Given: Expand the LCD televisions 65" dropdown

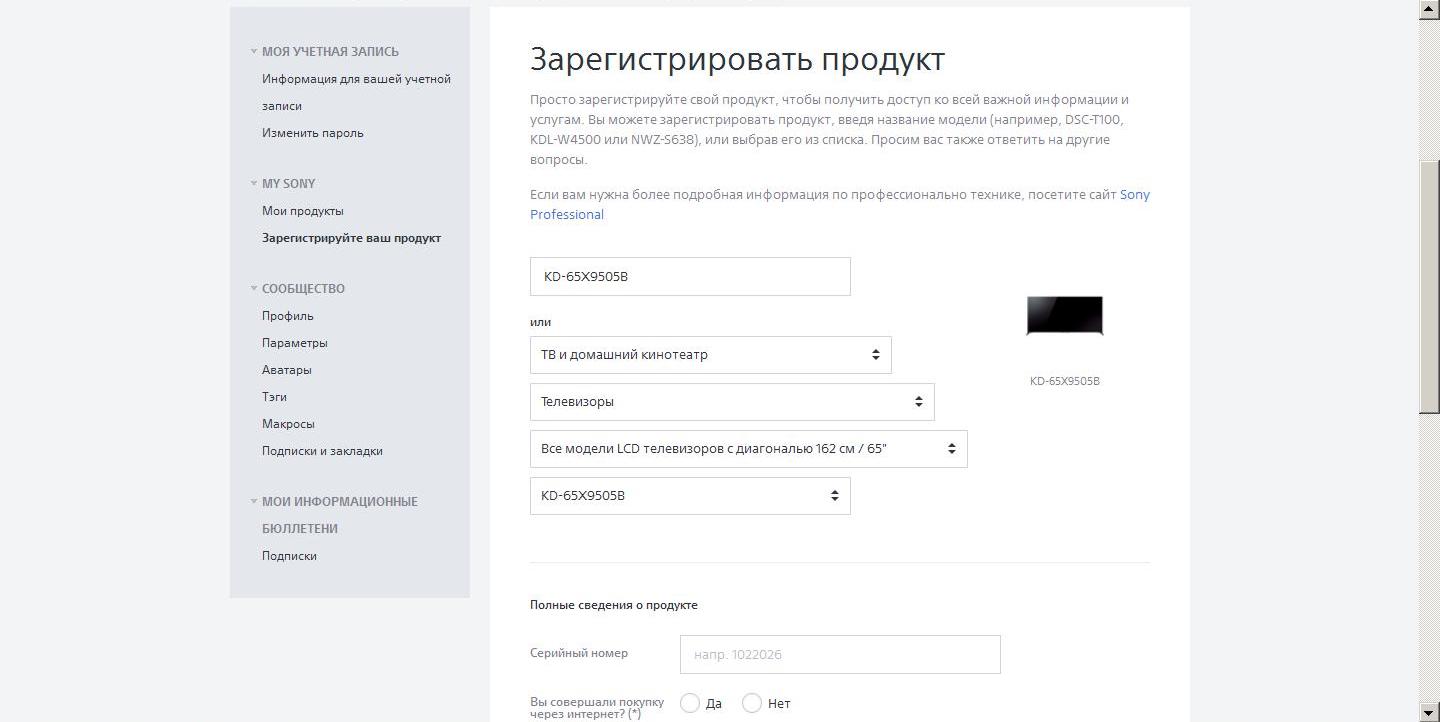Looking at the screenshot, I should (x=748, y=449).
